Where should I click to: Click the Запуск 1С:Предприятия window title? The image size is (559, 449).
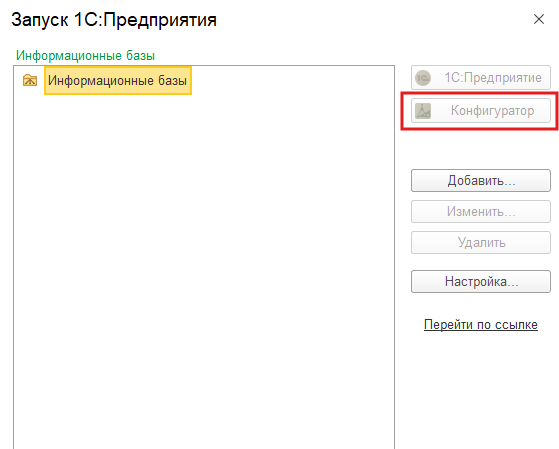coord(114,20)
